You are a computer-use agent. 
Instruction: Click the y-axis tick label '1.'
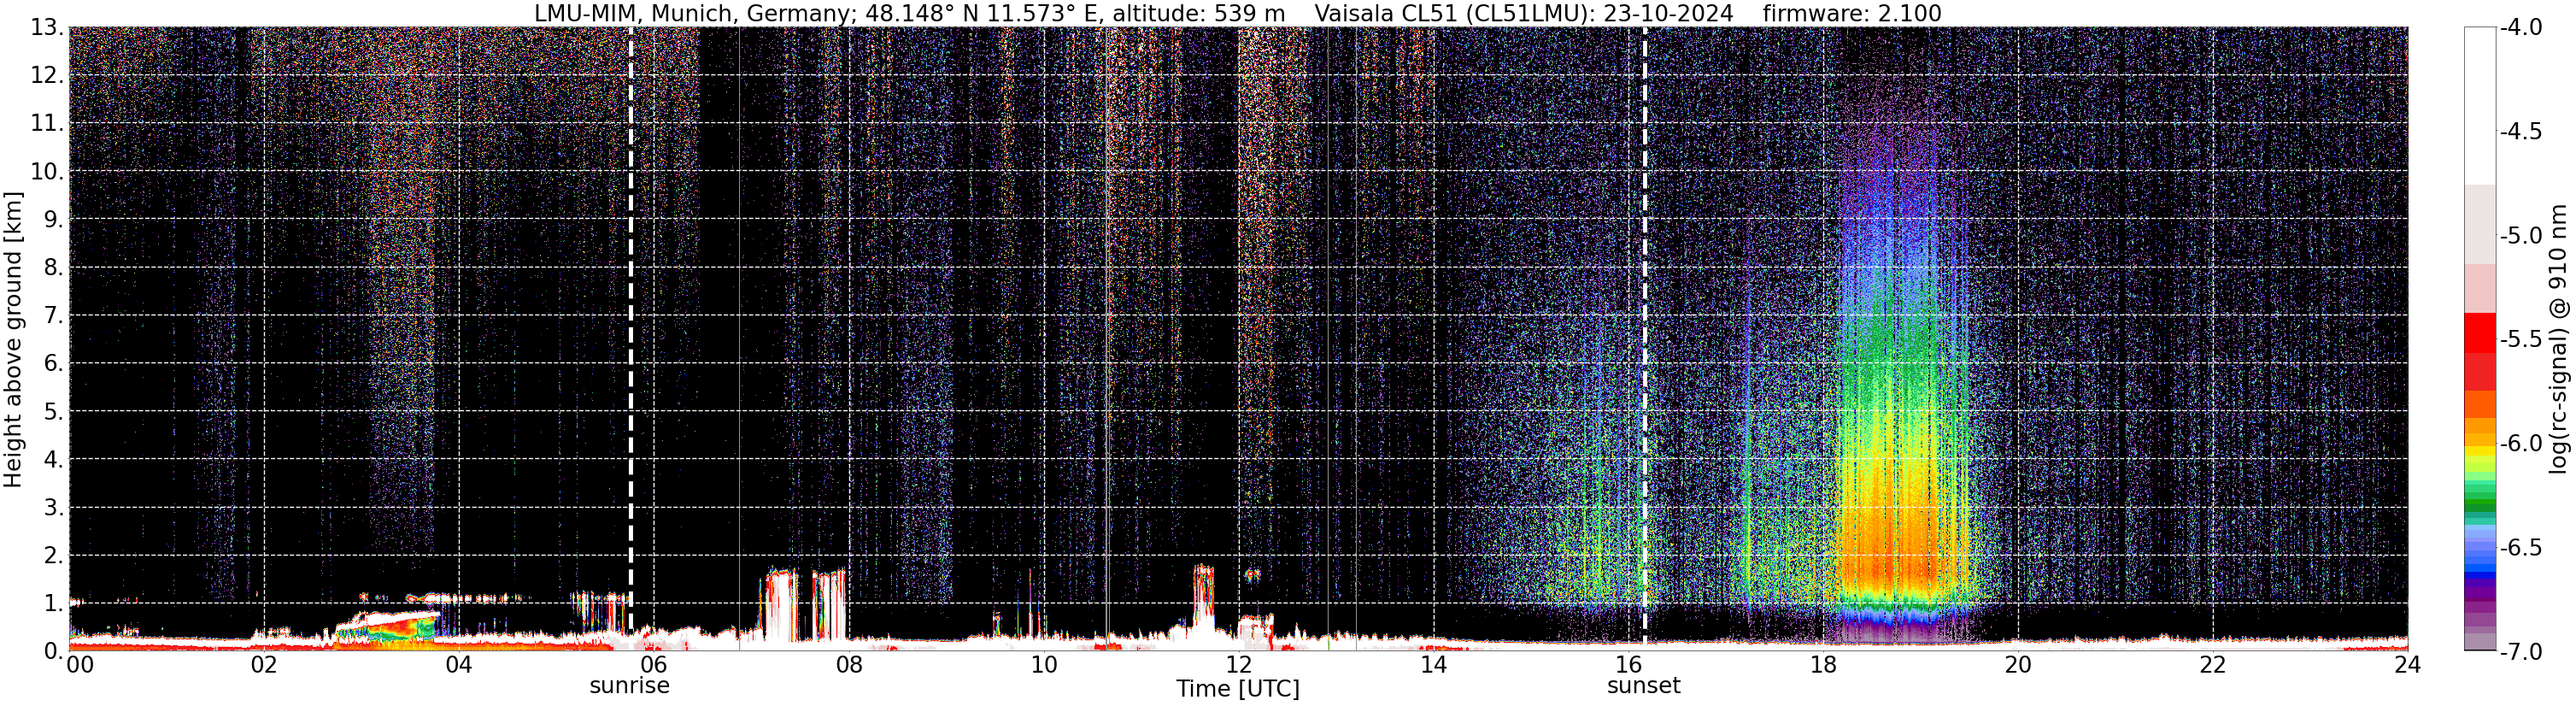(54, 604)
